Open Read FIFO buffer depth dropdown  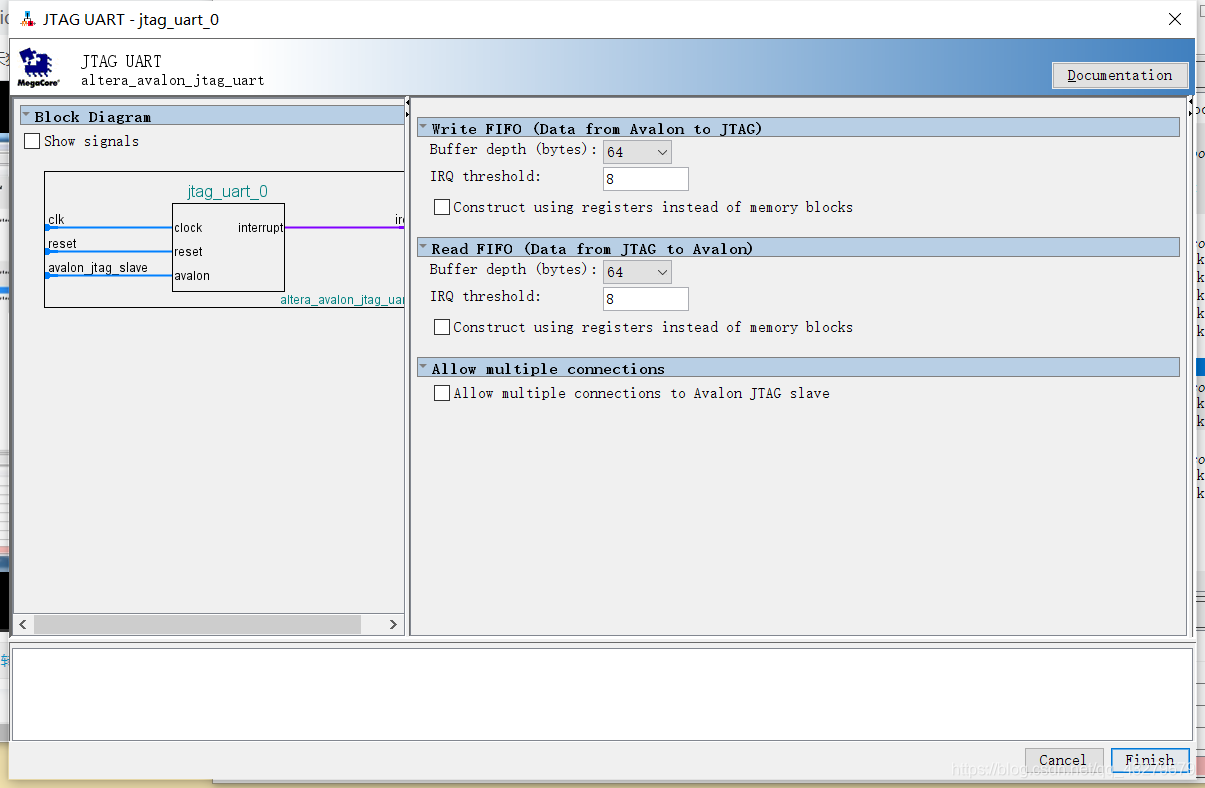click(x=637, y=272)
